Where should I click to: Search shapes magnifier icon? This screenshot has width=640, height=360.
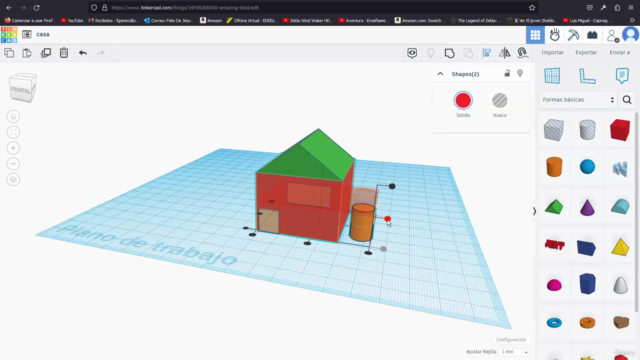627,100
